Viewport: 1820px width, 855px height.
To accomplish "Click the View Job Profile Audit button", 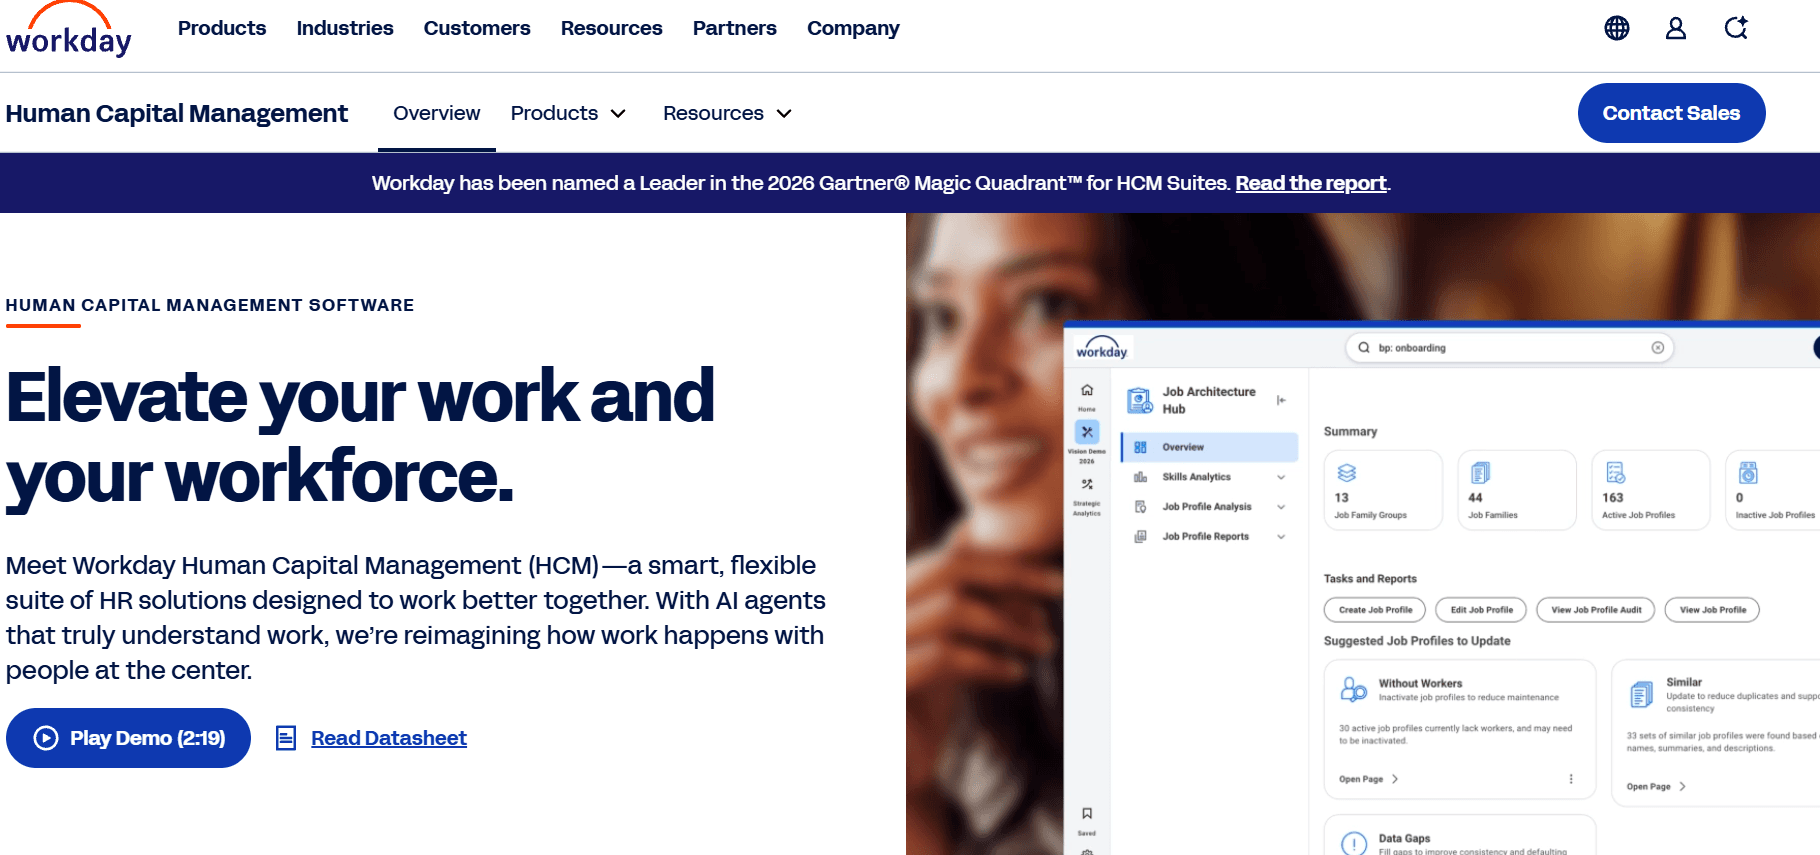I will 1596,610.
